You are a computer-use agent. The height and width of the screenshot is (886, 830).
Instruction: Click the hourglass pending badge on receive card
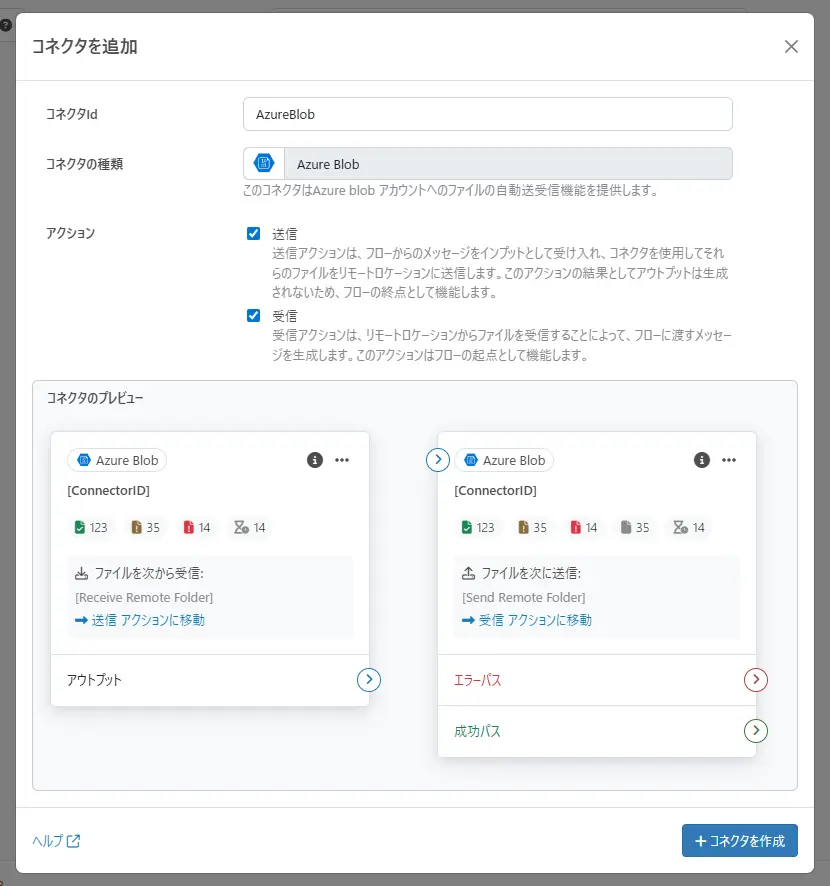[248, 527]
